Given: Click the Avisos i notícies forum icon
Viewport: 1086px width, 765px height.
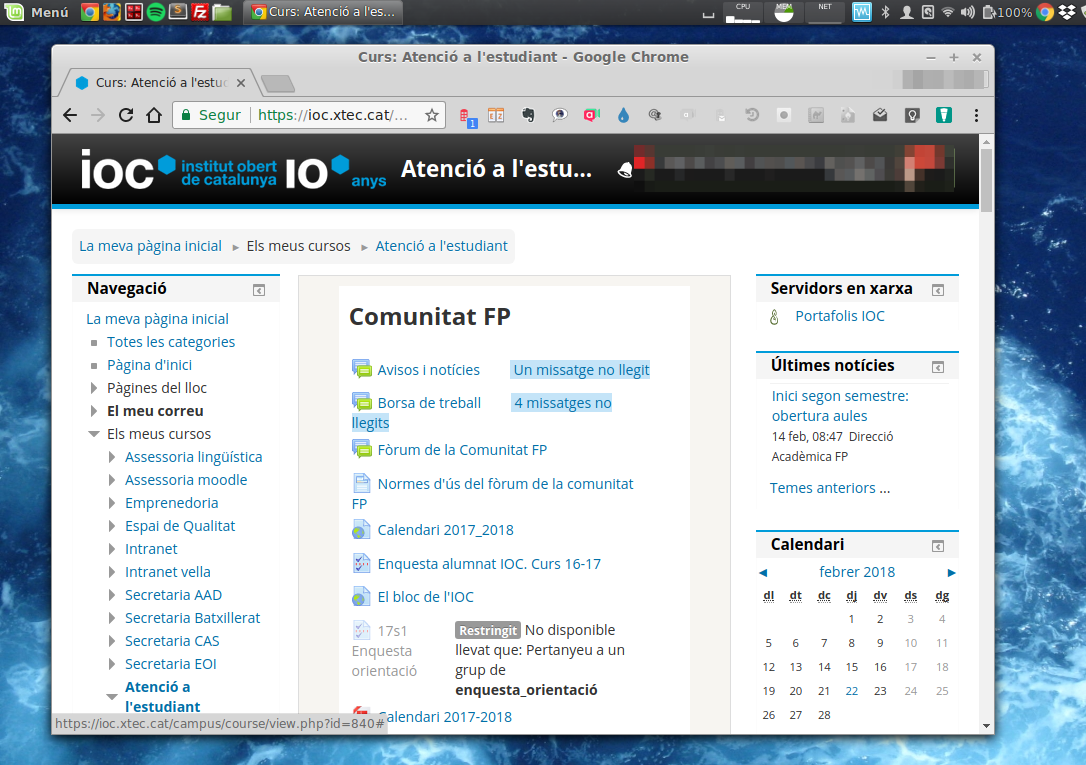Looking at the screenshot, I should click(362, 369).
